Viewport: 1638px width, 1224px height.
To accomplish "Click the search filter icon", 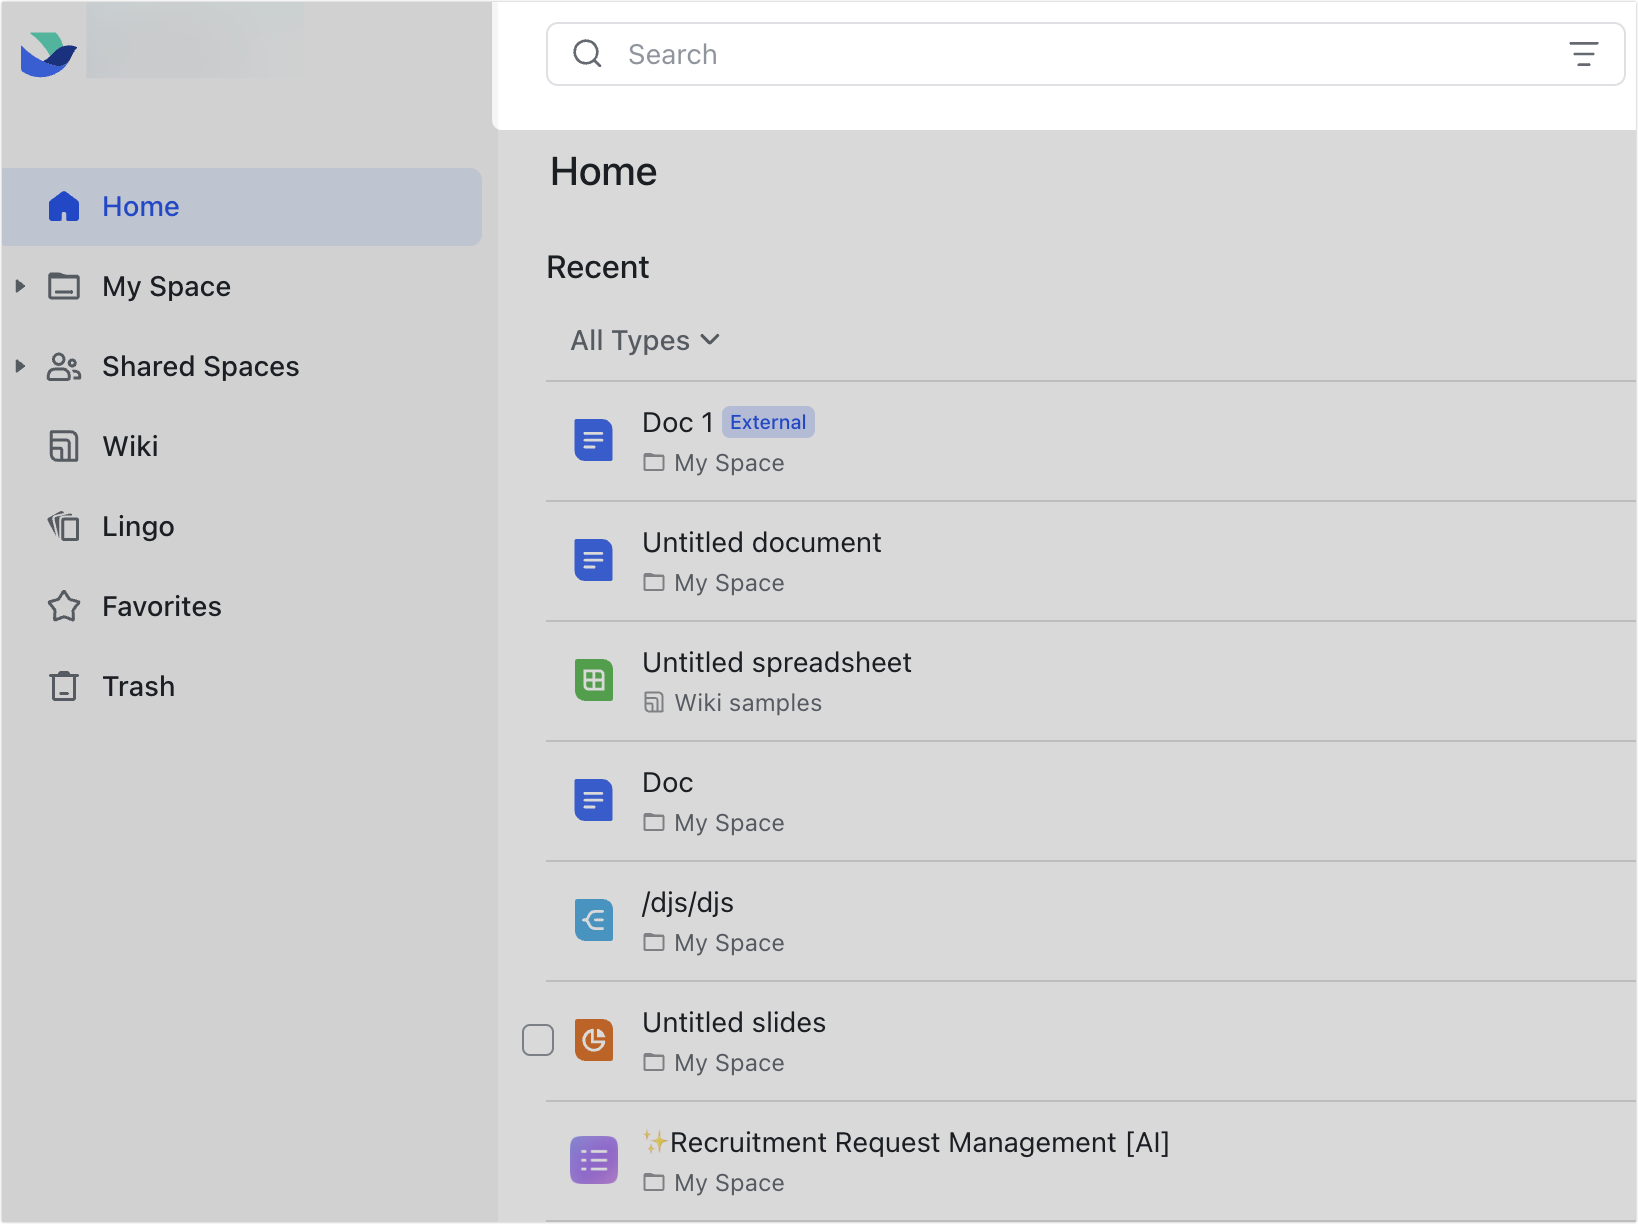I will (x=1585, y=54).
